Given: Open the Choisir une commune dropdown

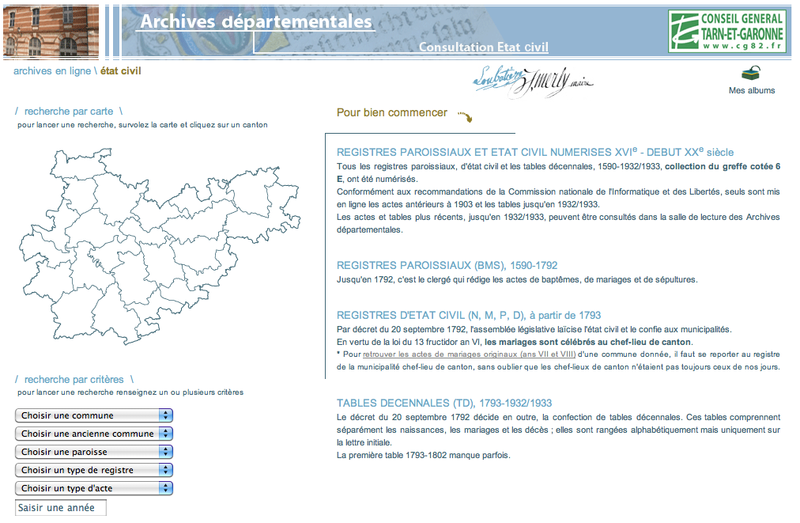Looking at the screenshot, I should pyautogui.click(x=94, y=415).
